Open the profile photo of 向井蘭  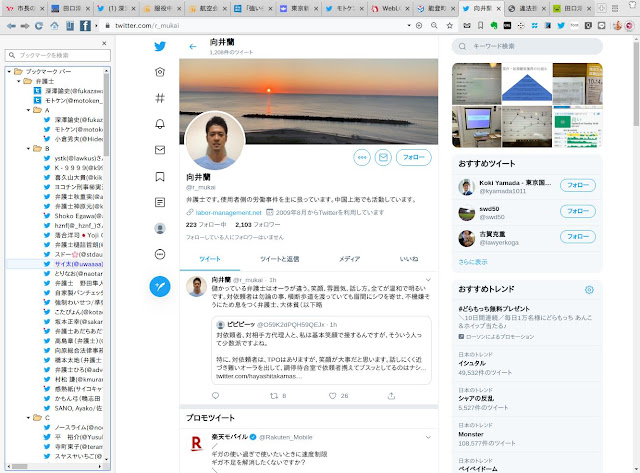pyautogui.click(x=215, y=141)
